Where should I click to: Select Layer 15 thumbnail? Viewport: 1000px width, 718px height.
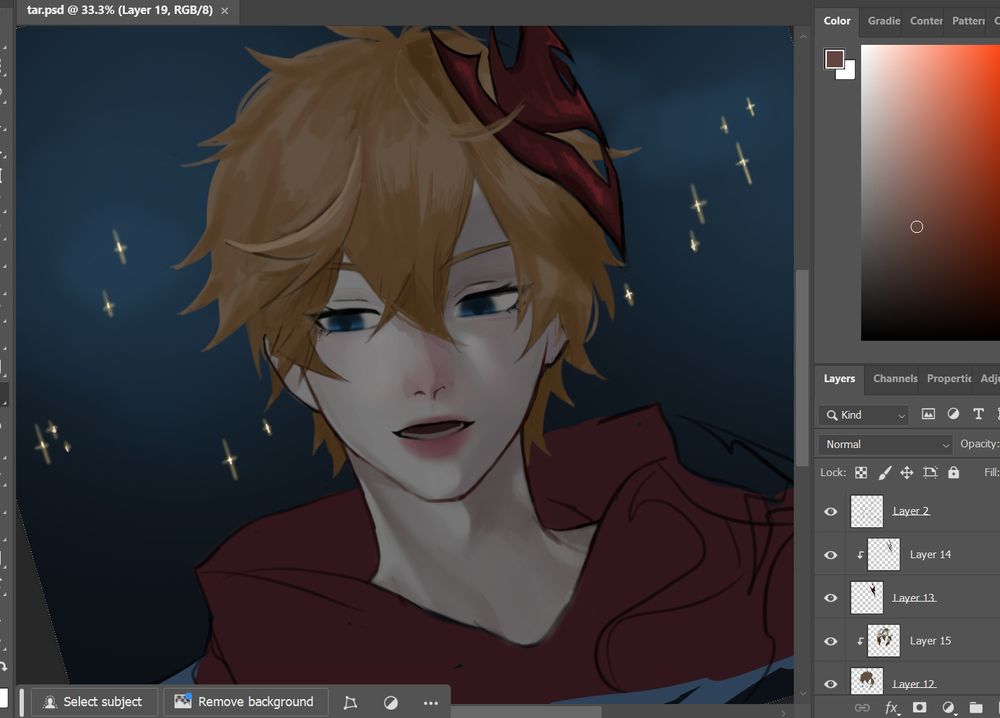(x=884, y=641)
